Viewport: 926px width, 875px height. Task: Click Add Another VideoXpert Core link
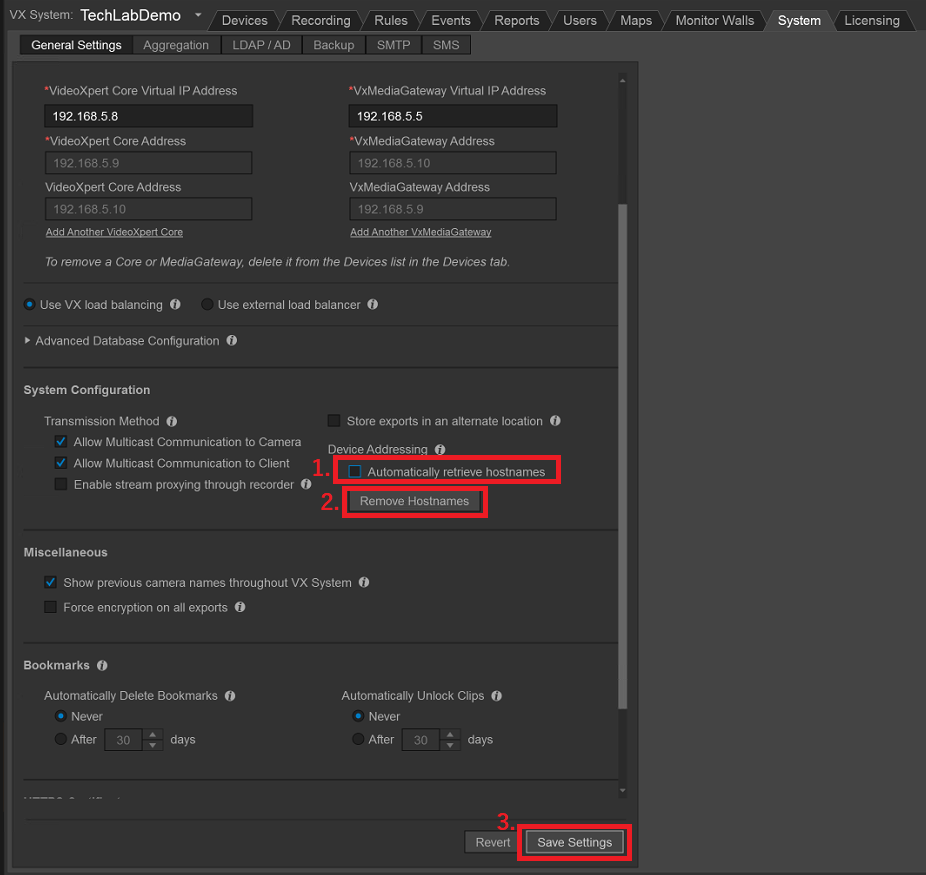[113, 231]
